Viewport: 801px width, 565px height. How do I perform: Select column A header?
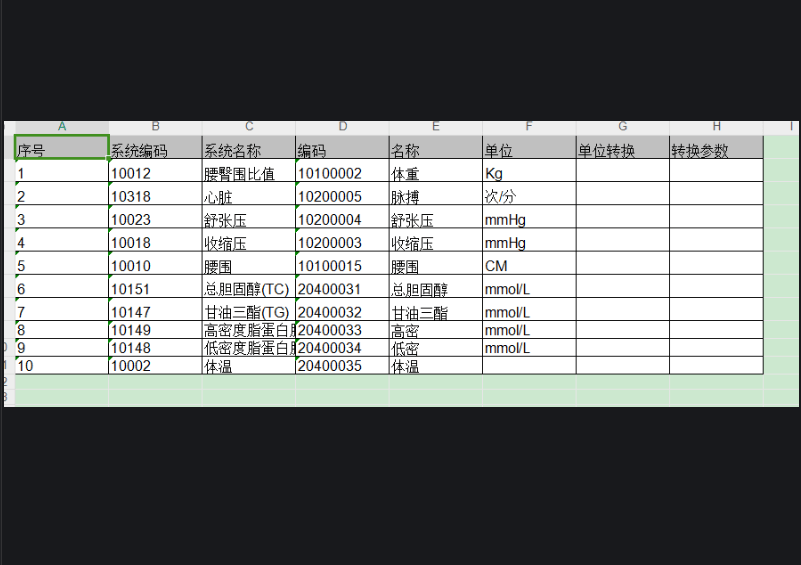(62, 127)
